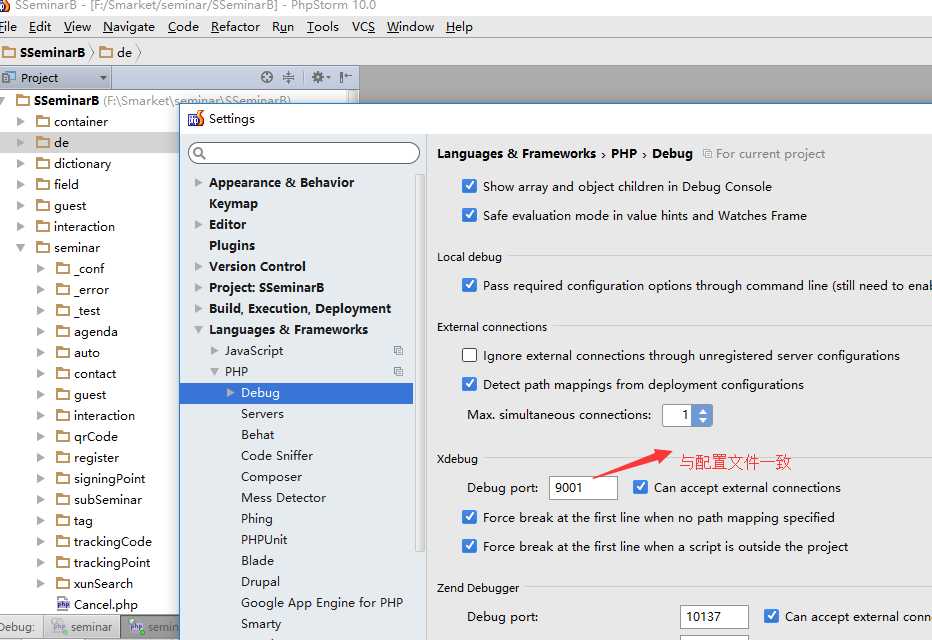This screenshot has height=640, width=932.
Task: Expand the Debug settings node arrow
Action: [x=231, y=392]
